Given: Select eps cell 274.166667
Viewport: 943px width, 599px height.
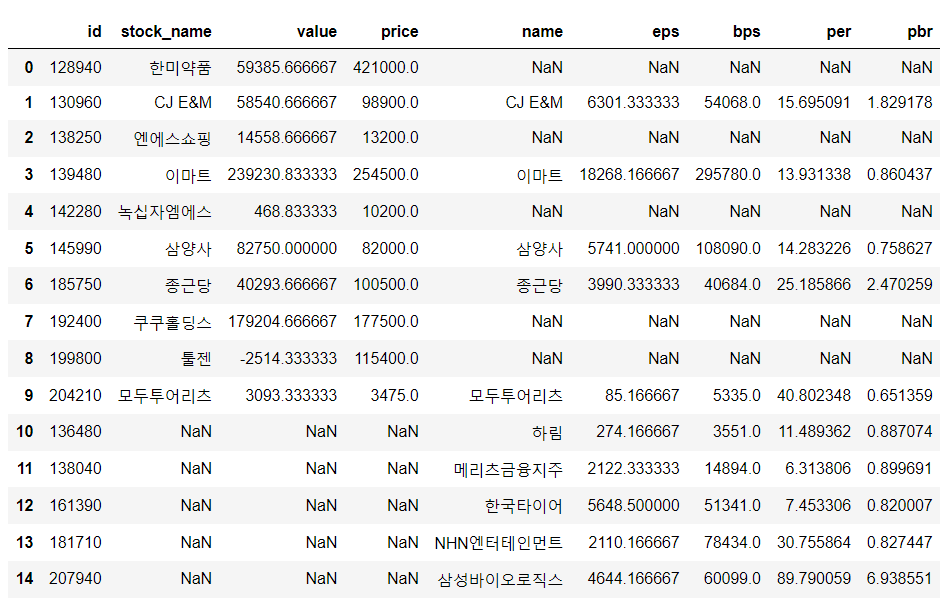Looking at the screenshot, I should [637, 432].
